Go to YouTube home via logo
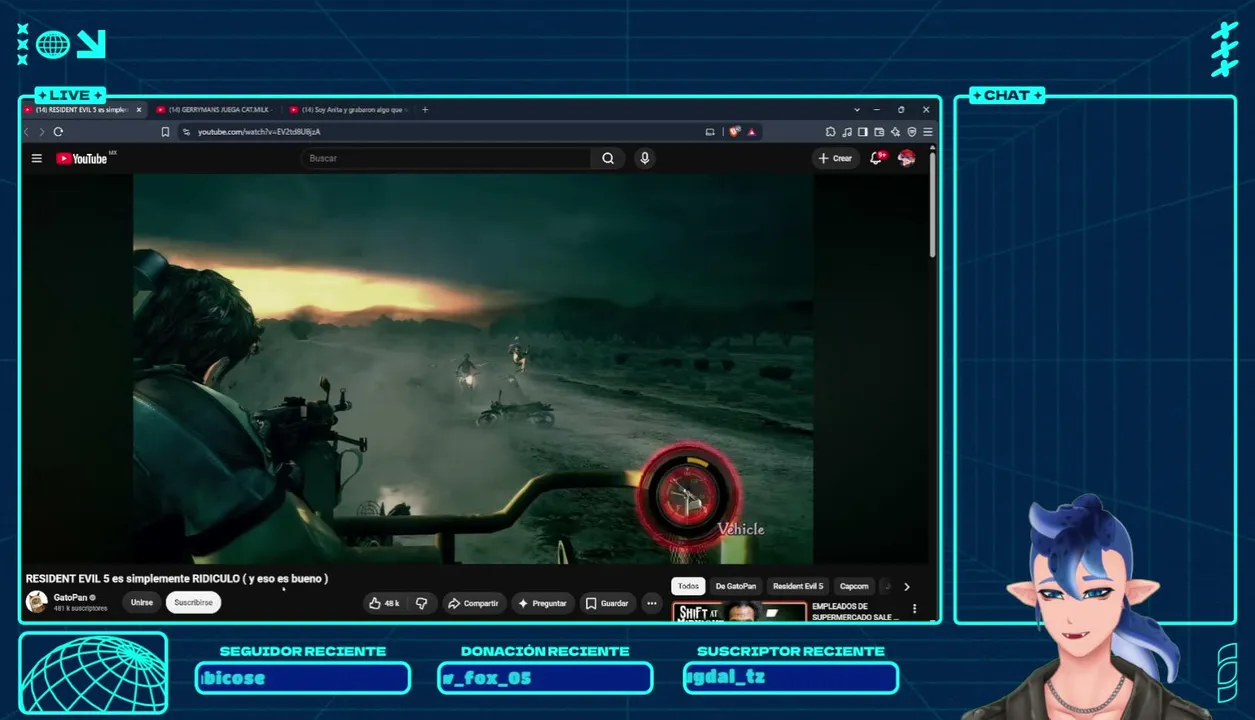This screenshot has height=720, width=1255. pos(82,158)
